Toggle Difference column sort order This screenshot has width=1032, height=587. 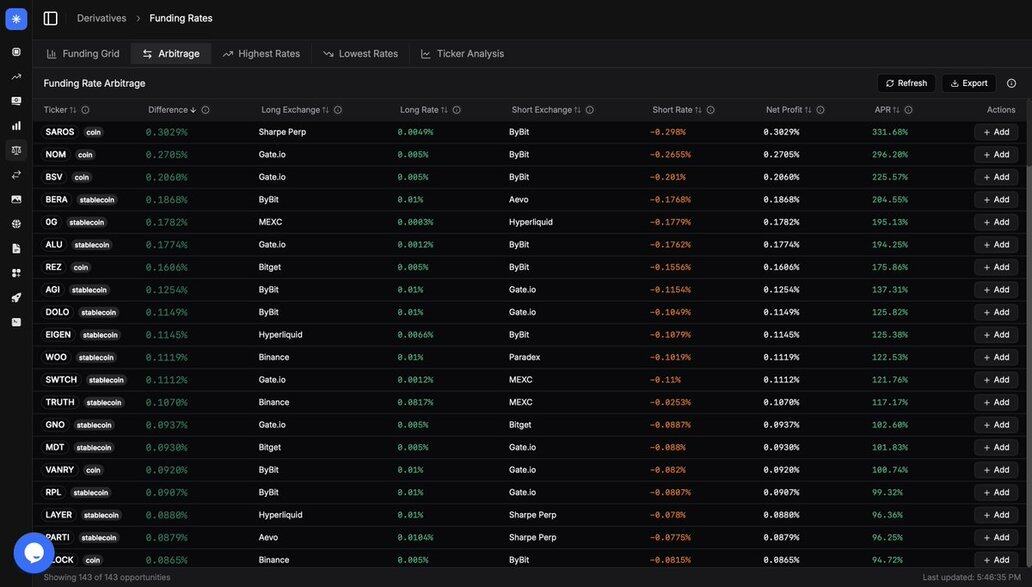[172, 110]
